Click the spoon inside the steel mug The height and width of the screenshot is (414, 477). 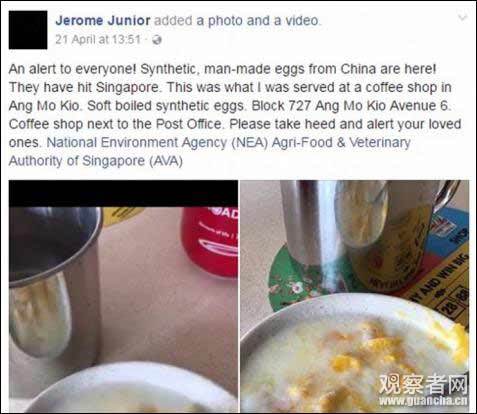(361, 213)
